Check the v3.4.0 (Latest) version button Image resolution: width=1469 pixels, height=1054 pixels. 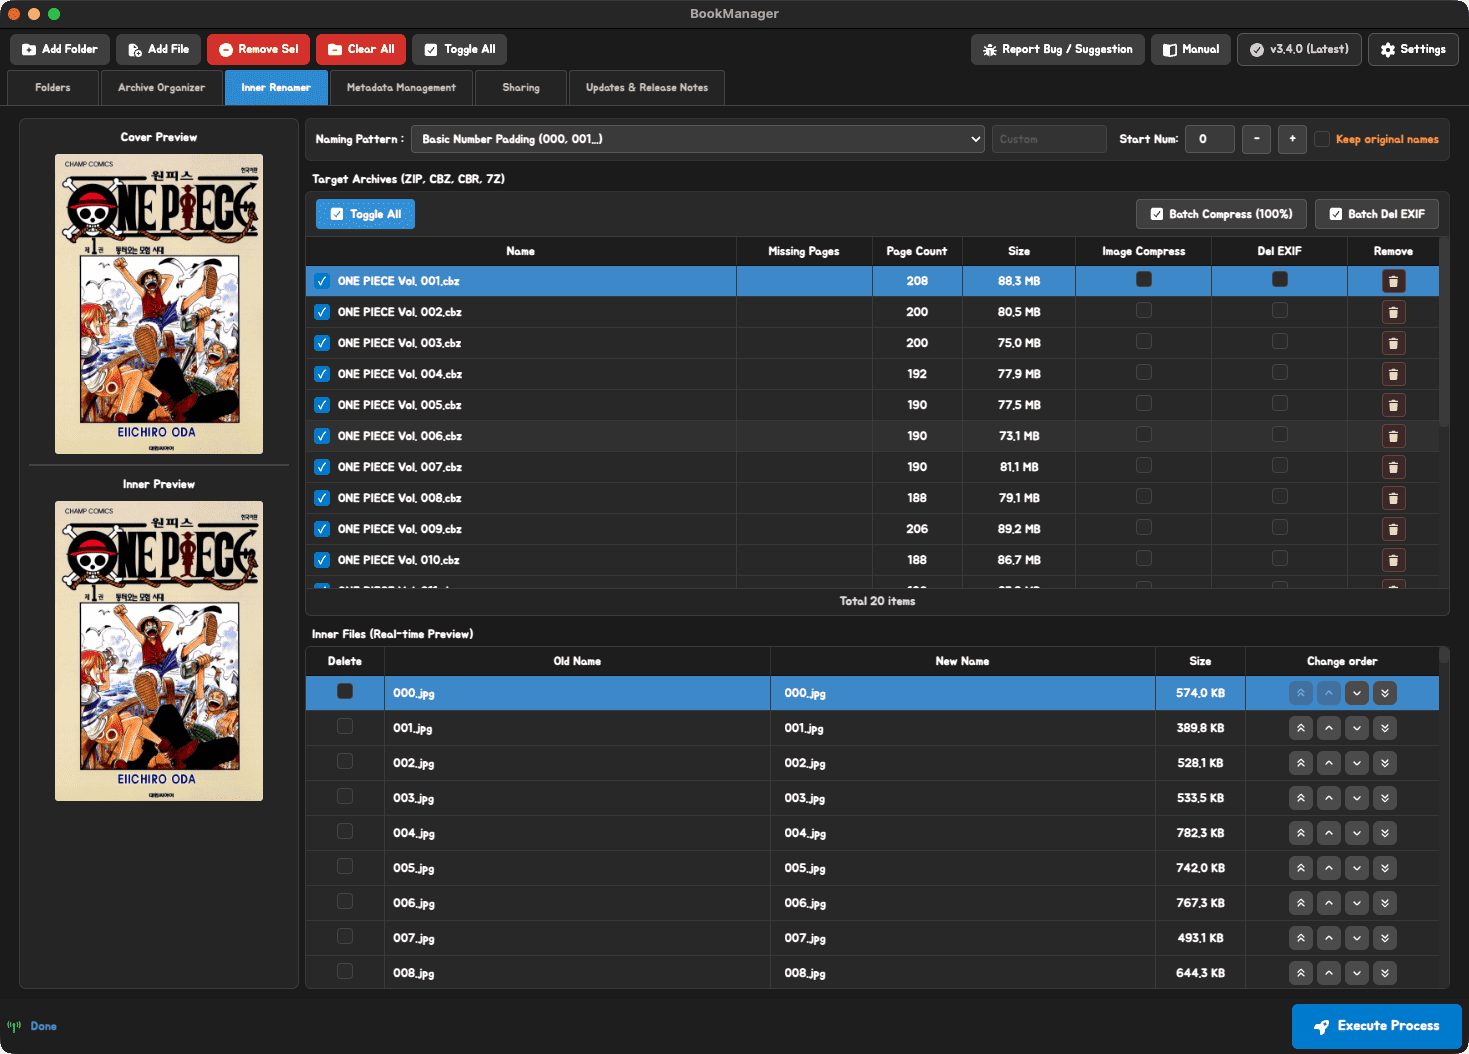coord(1299,49)
